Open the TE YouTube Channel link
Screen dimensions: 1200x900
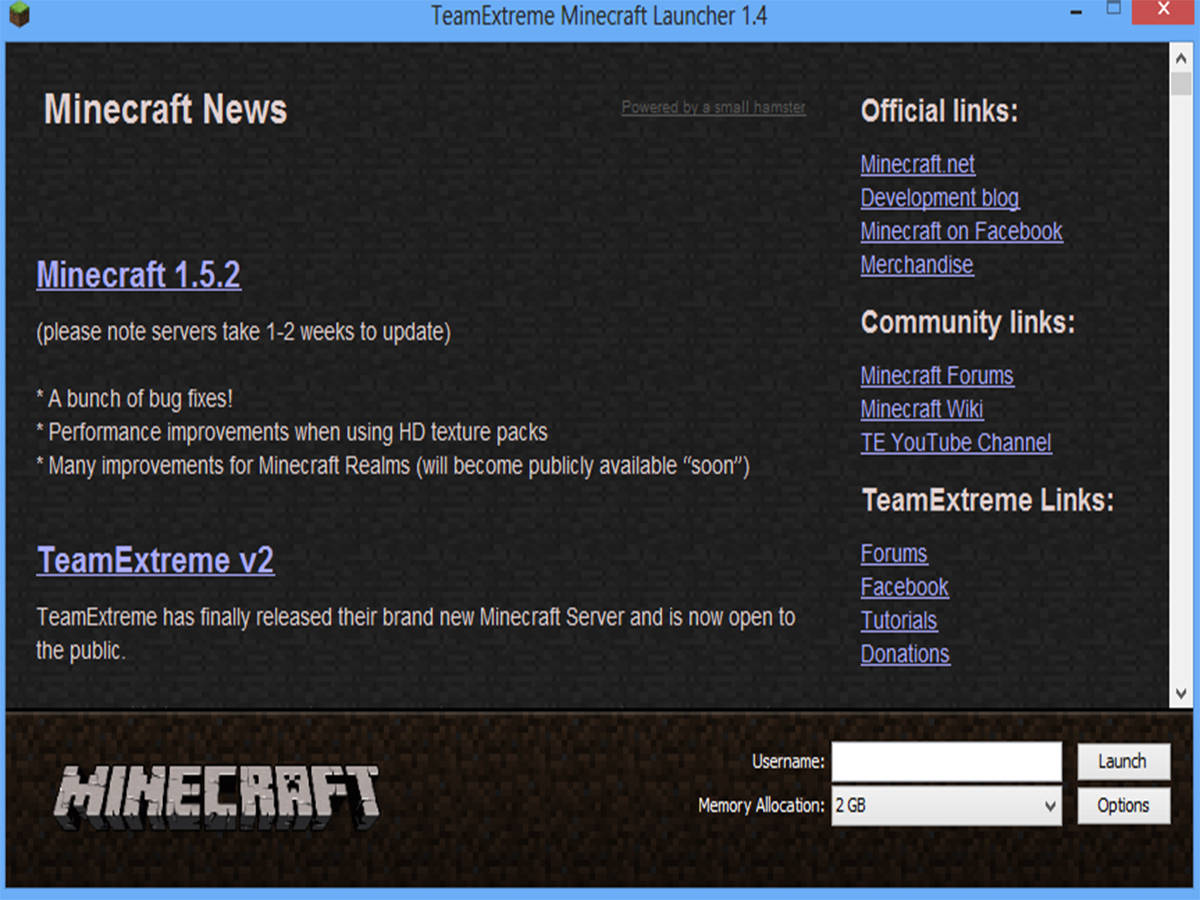955,443
